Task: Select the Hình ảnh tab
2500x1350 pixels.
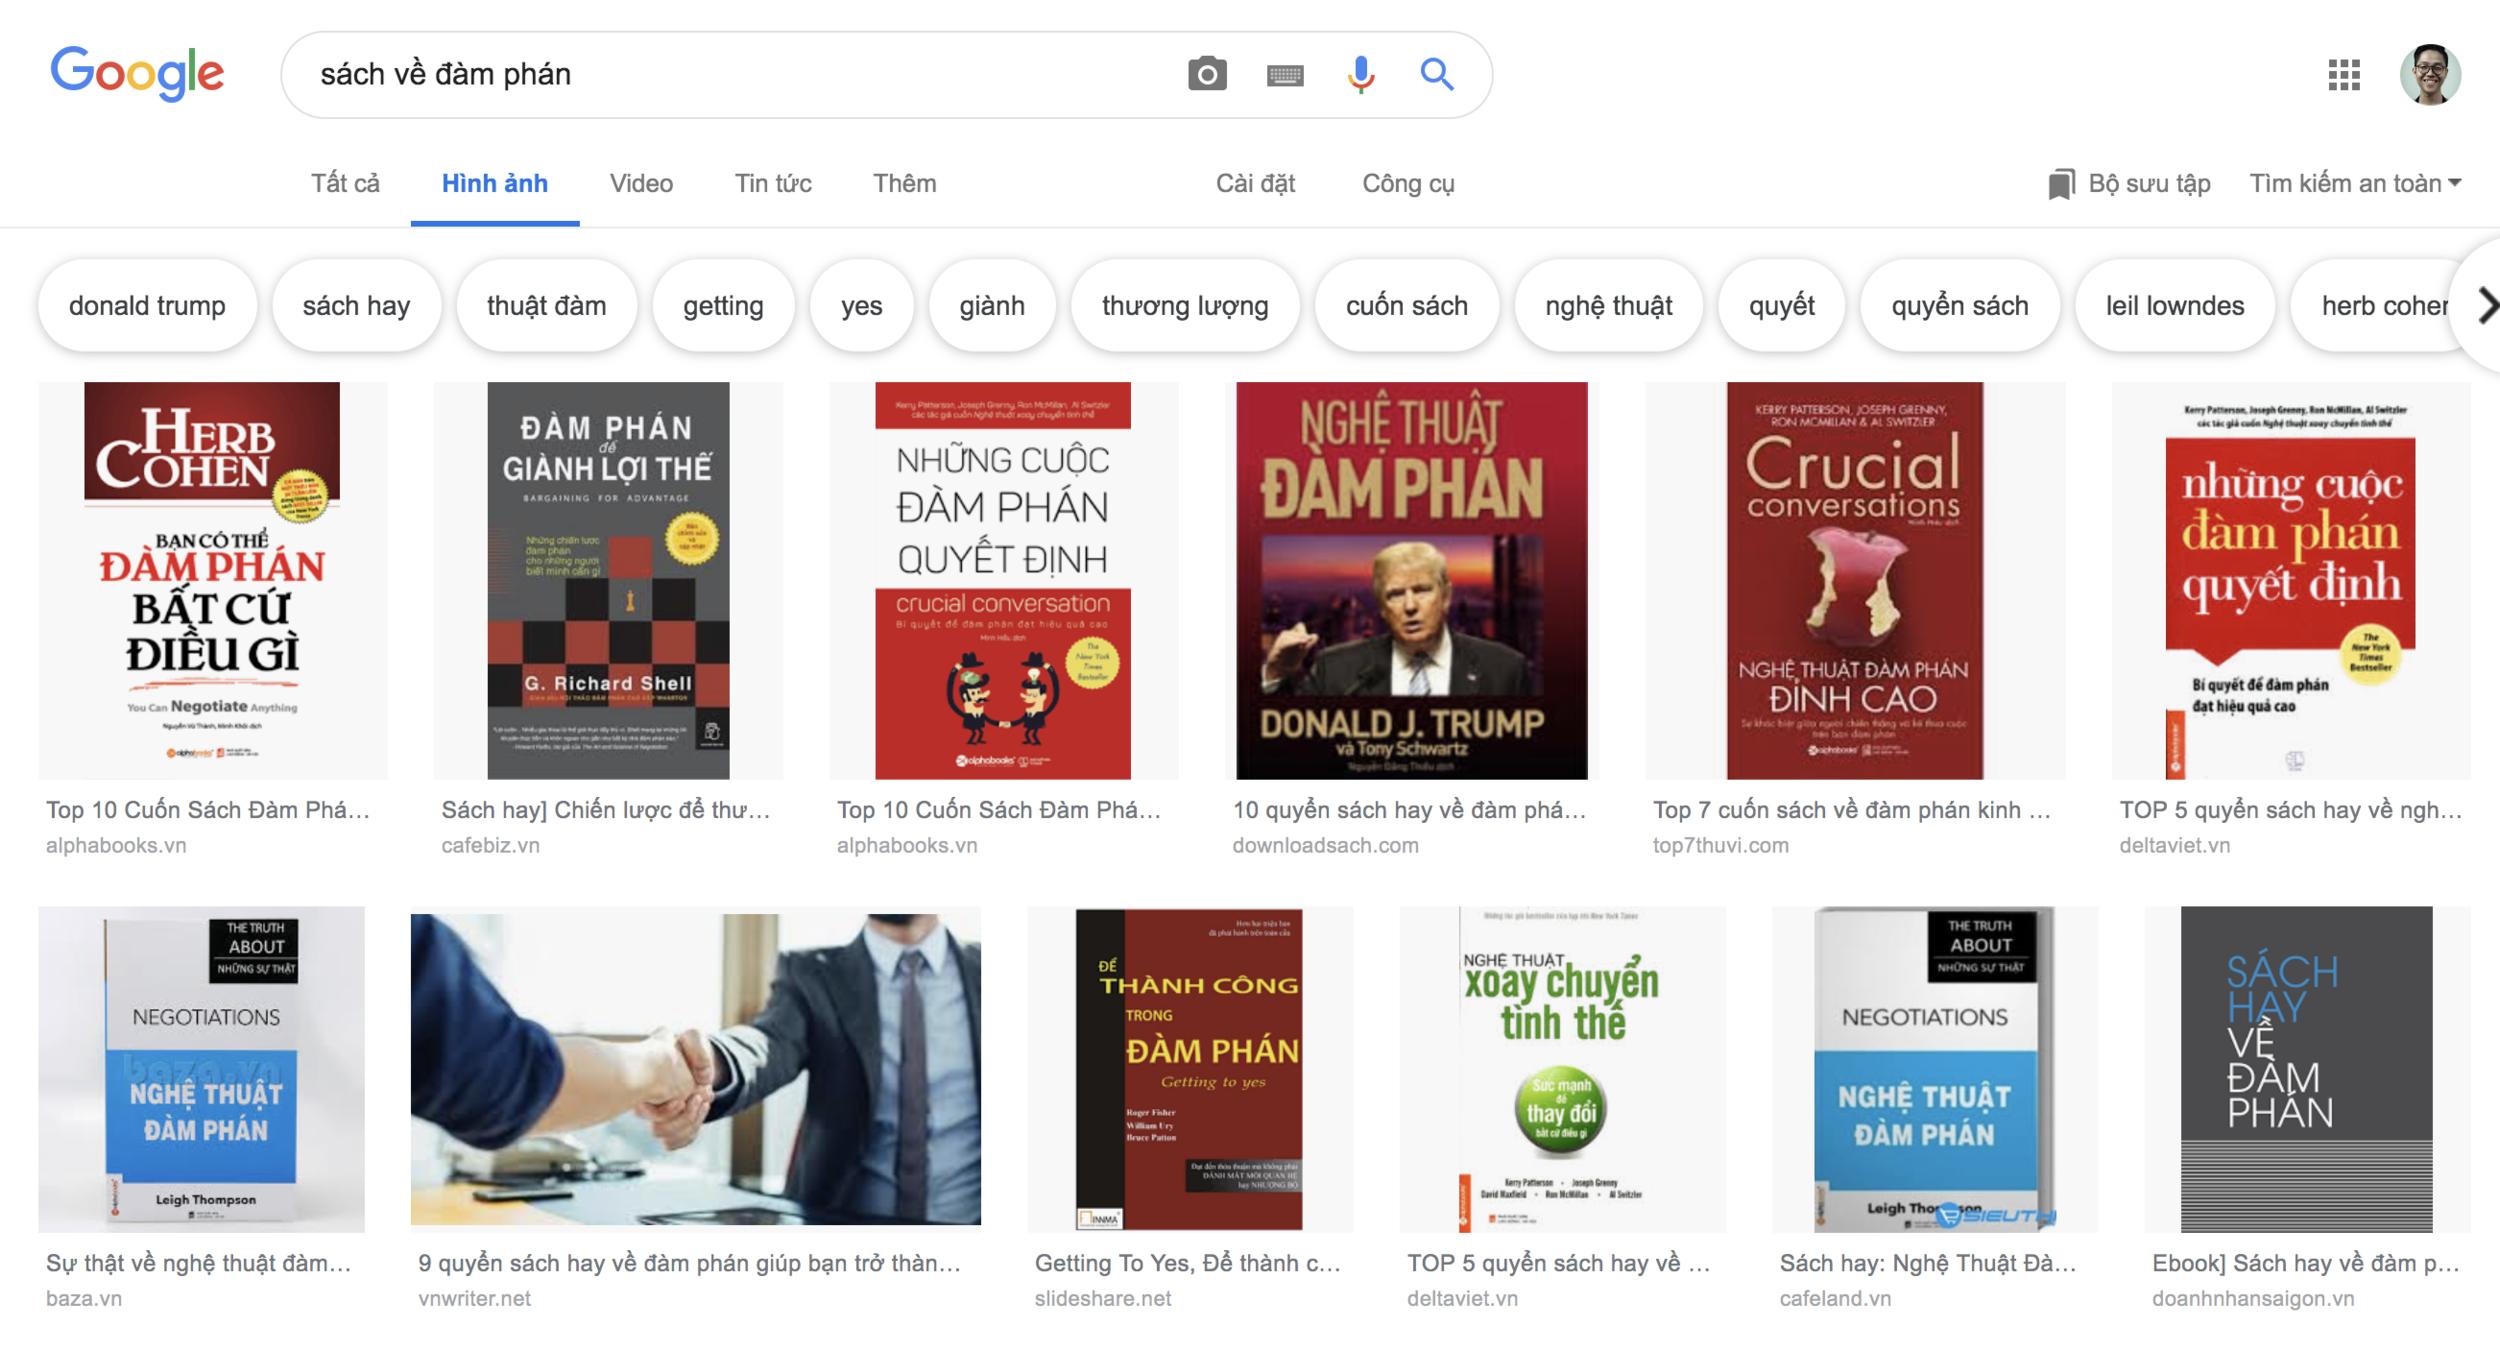Action: tap(495, 184)
